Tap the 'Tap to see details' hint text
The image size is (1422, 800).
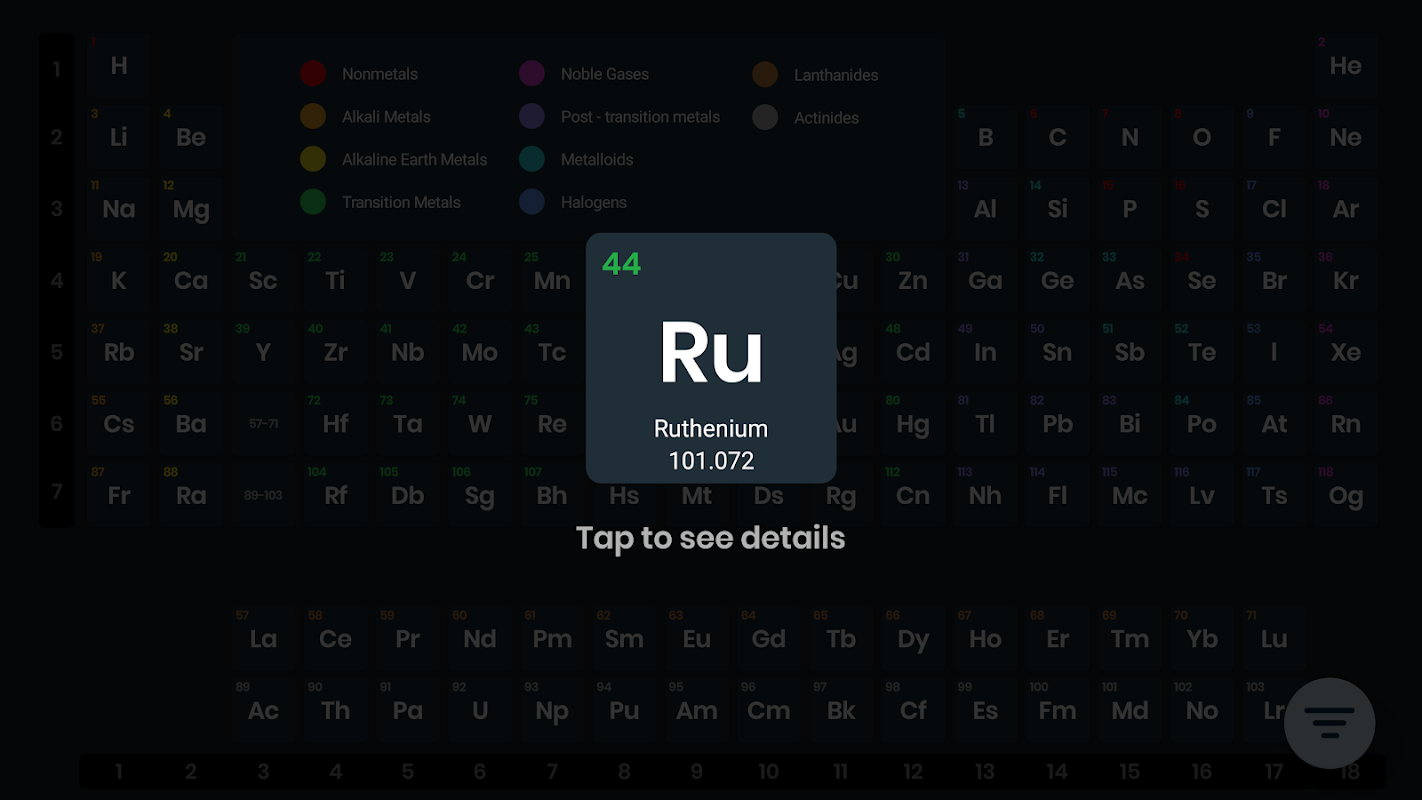(x=711, y=538)
